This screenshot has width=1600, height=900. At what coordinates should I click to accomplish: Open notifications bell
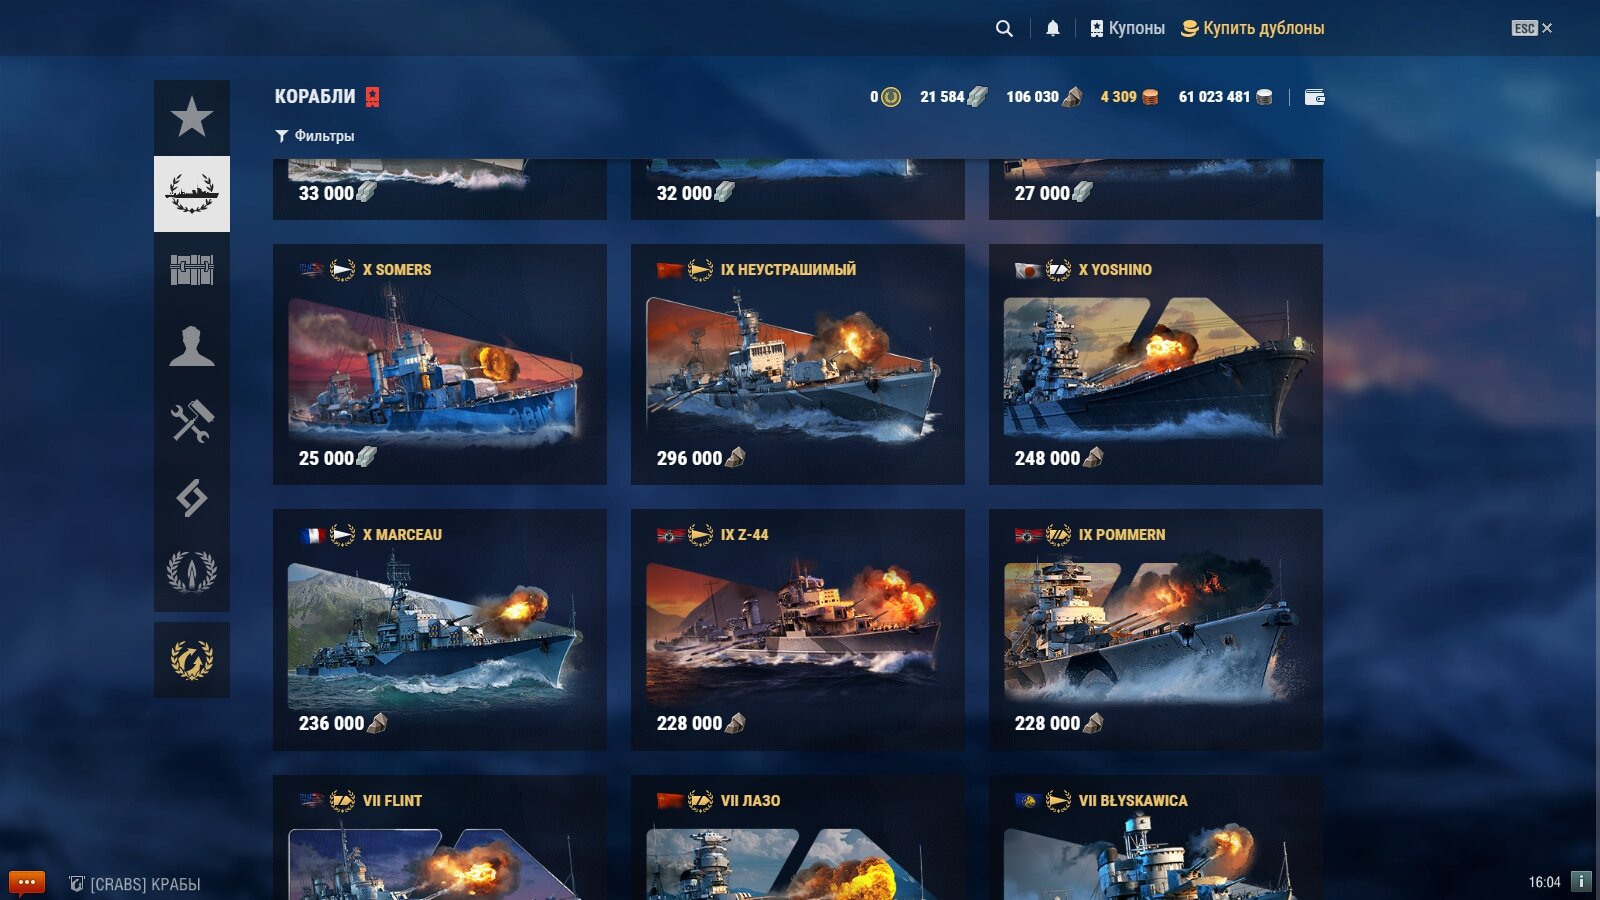1053,28
